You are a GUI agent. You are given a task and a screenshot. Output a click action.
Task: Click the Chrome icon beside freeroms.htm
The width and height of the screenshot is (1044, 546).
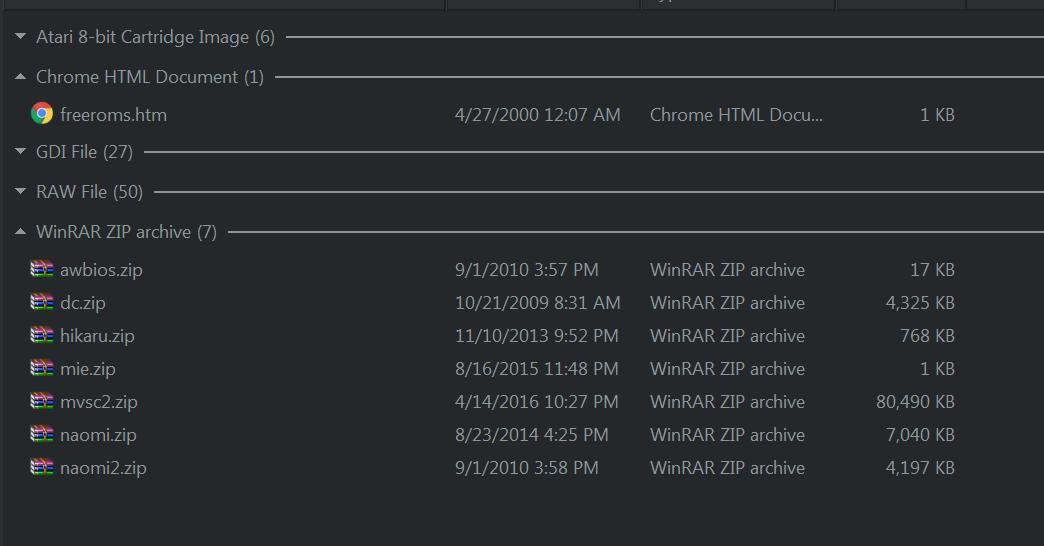[42, 114]
